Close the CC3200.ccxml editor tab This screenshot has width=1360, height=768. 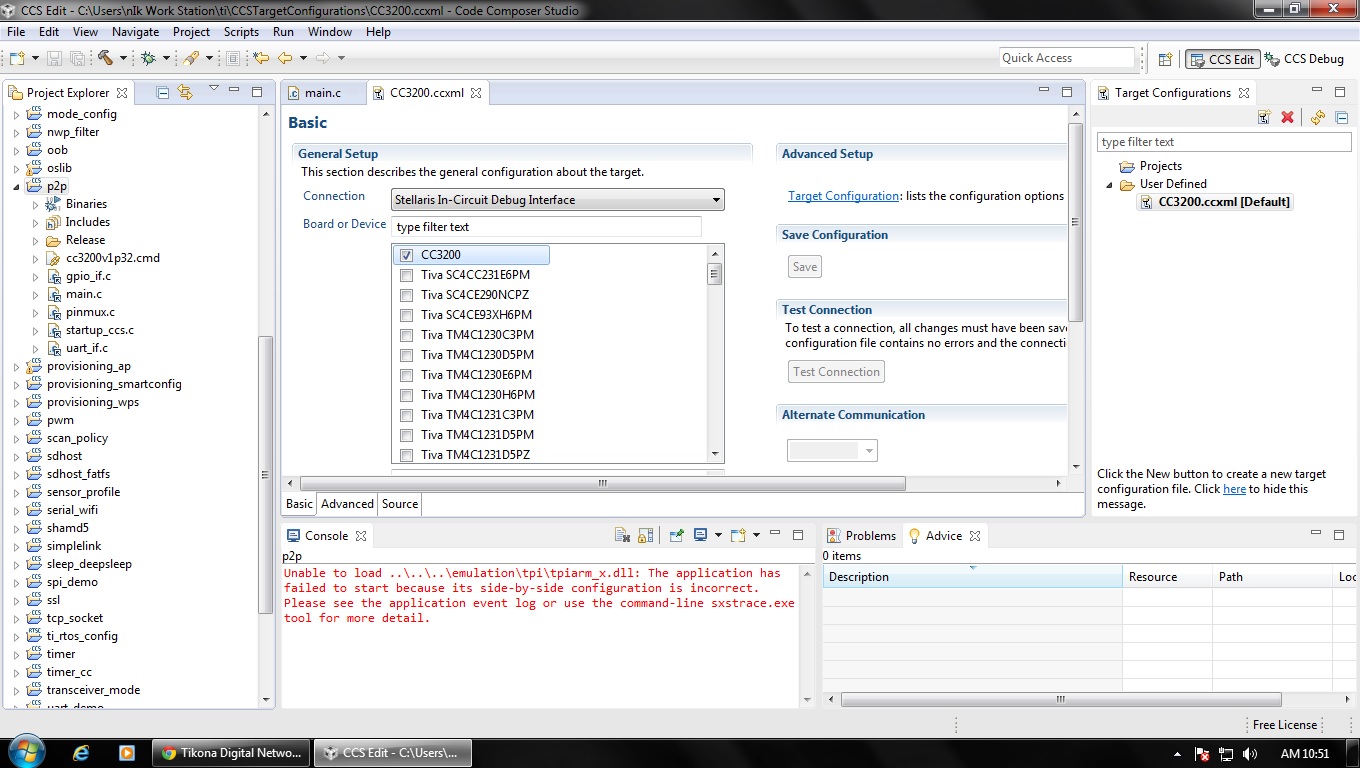pyautogui.click(x=476, y=93)
